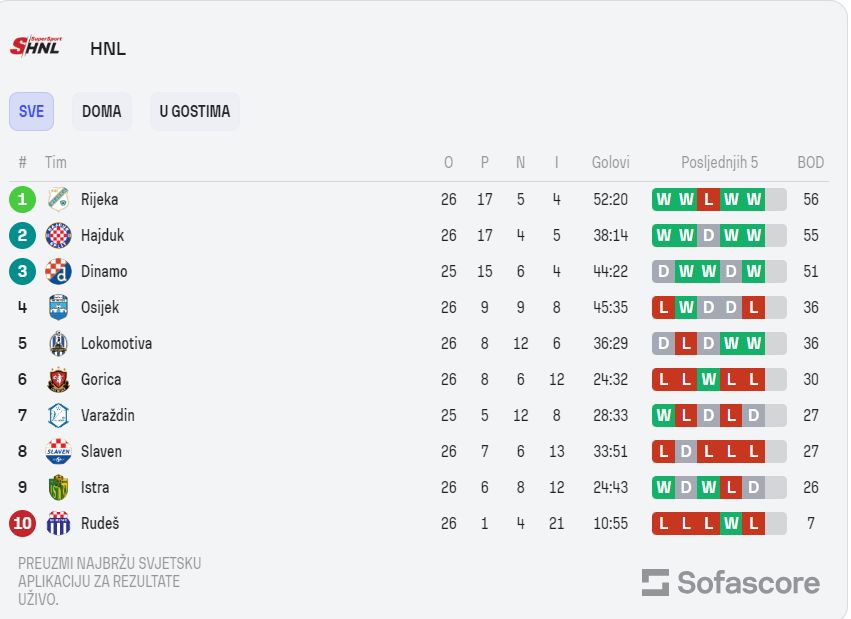Click Rudeš's green W form badge
Screen dimensions: 851x619
731,524
